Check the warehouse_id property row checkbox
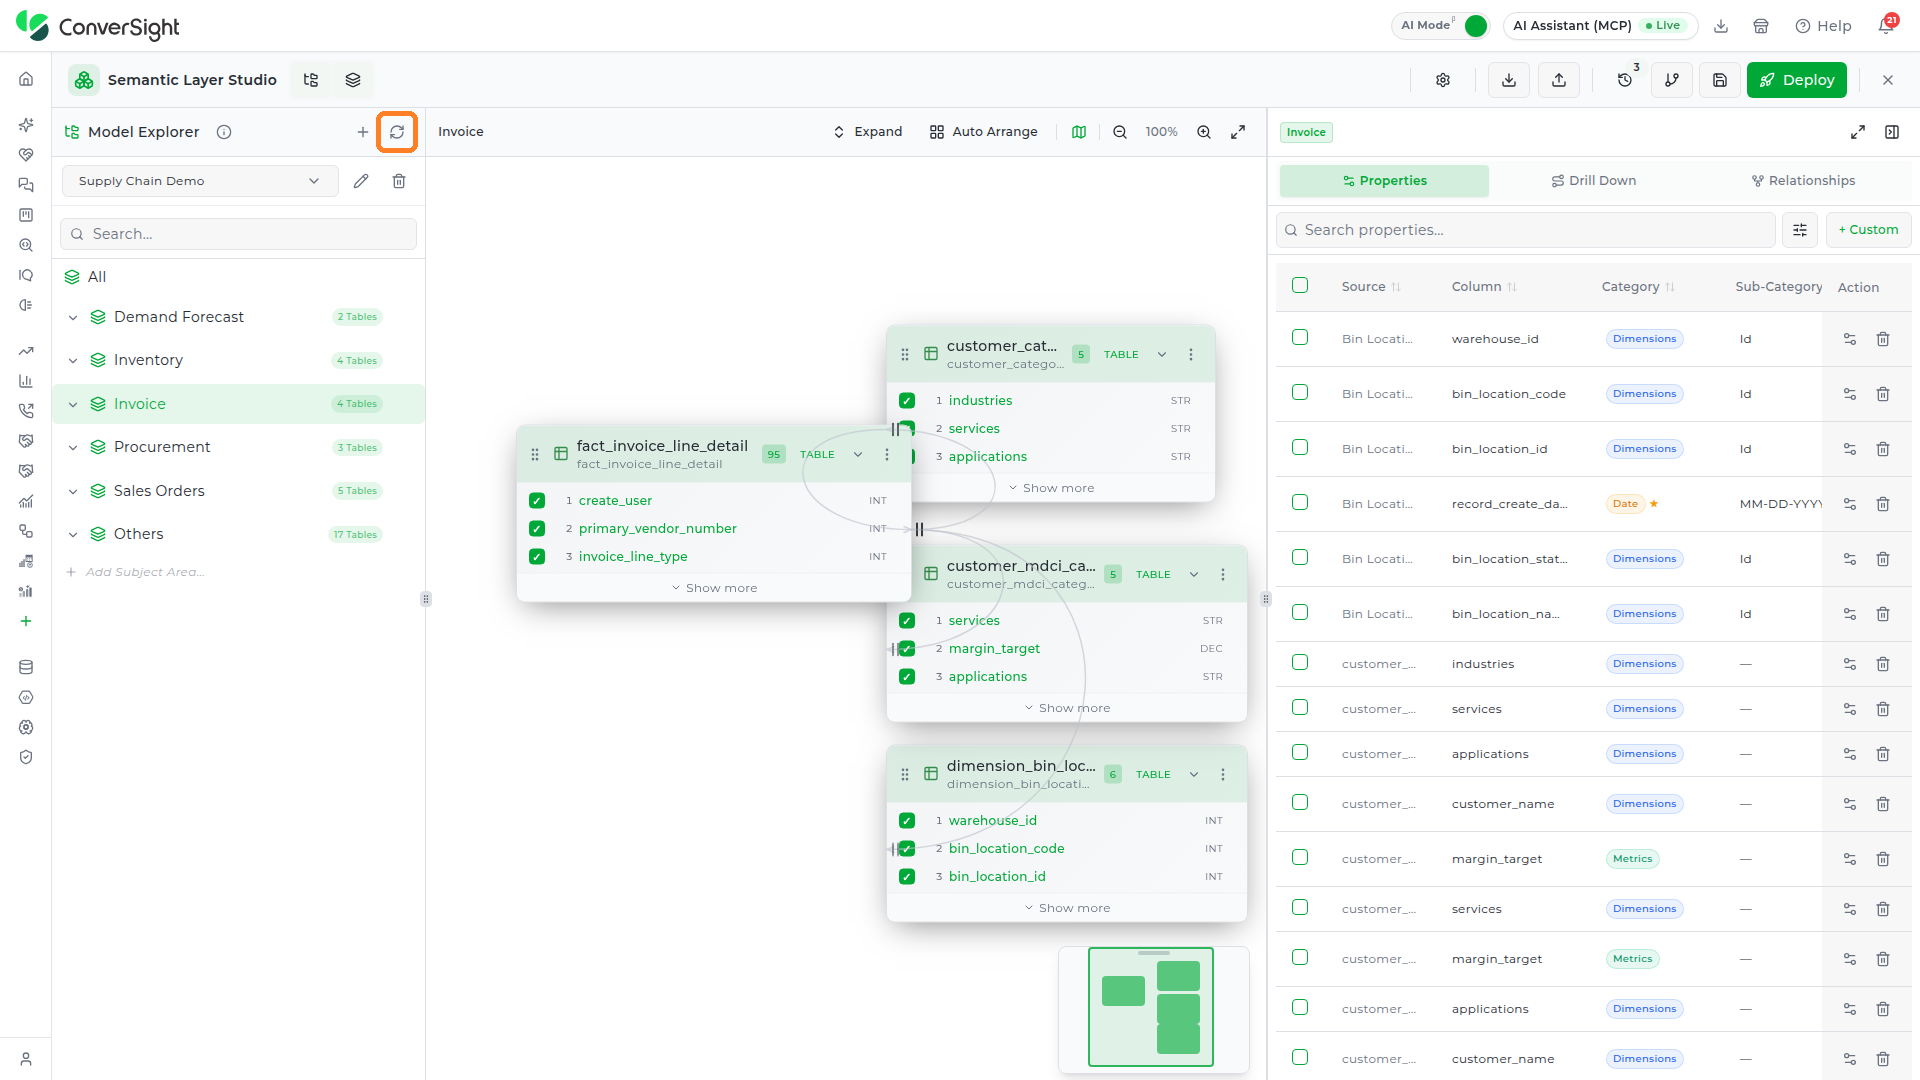Image resolution: width=1920 pixels, height=1080 pixels. click(1300, 338)
